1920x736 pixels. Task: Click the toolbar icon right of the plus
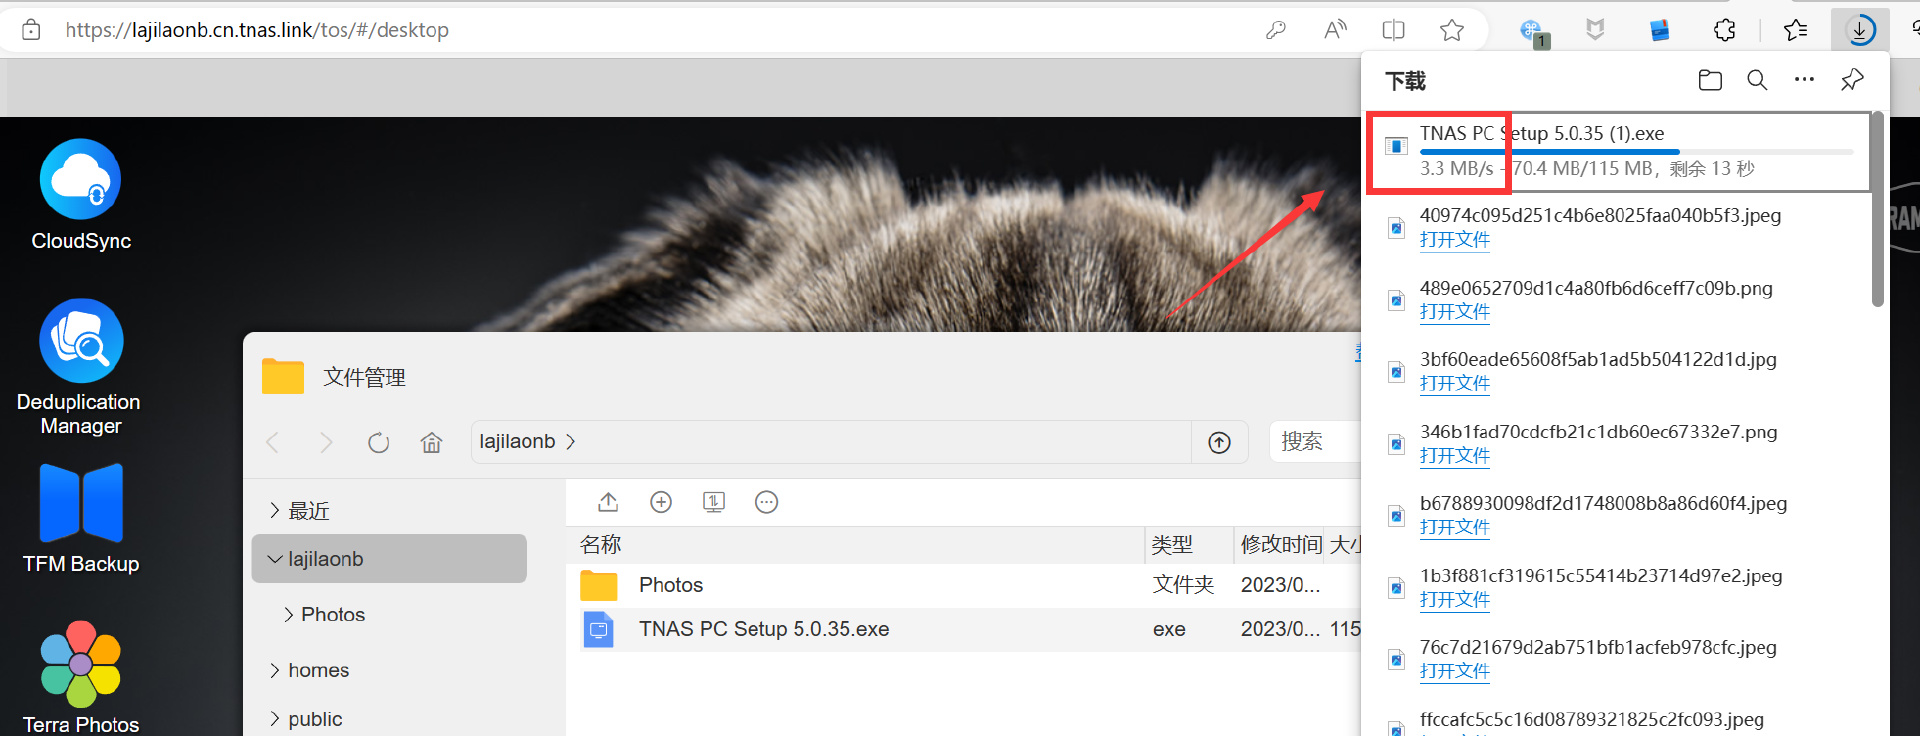714,502
